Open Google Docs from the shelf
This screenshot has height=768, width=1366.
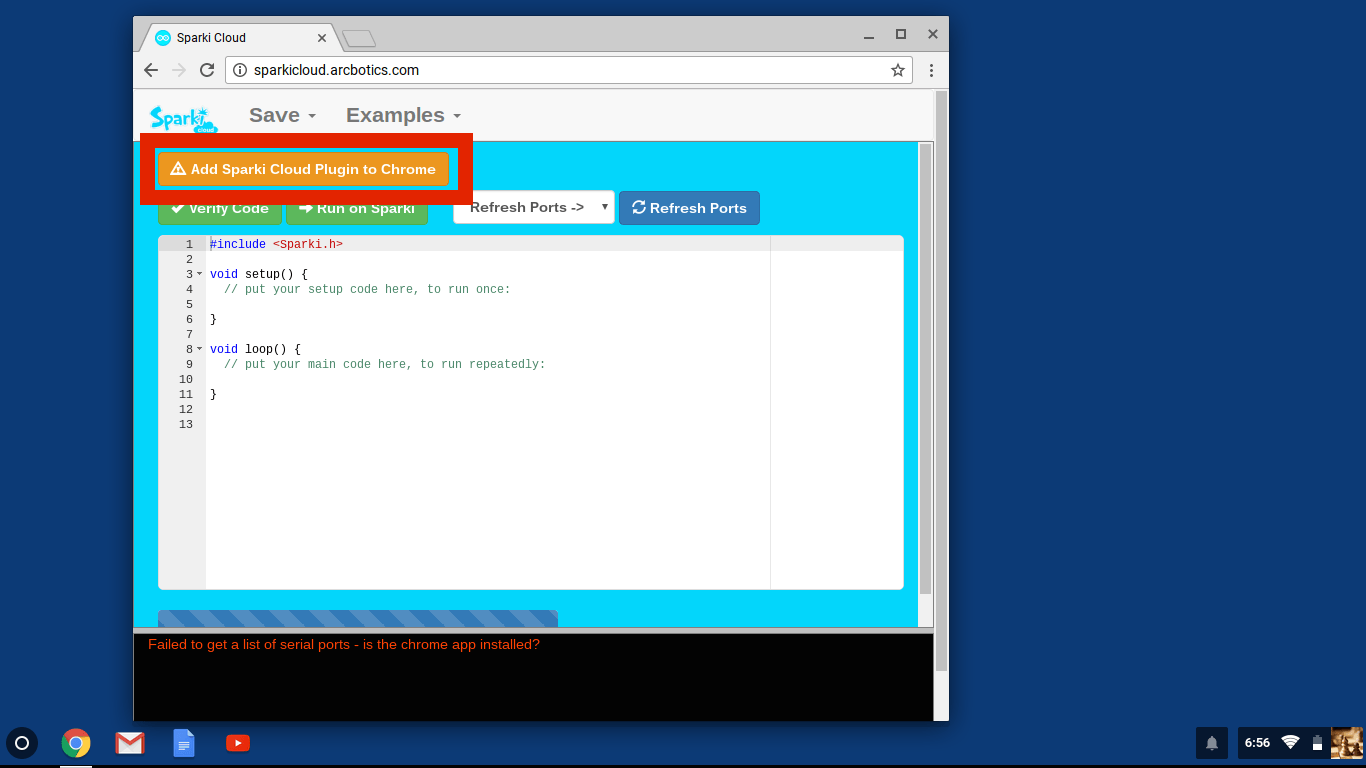pos(184,743)
